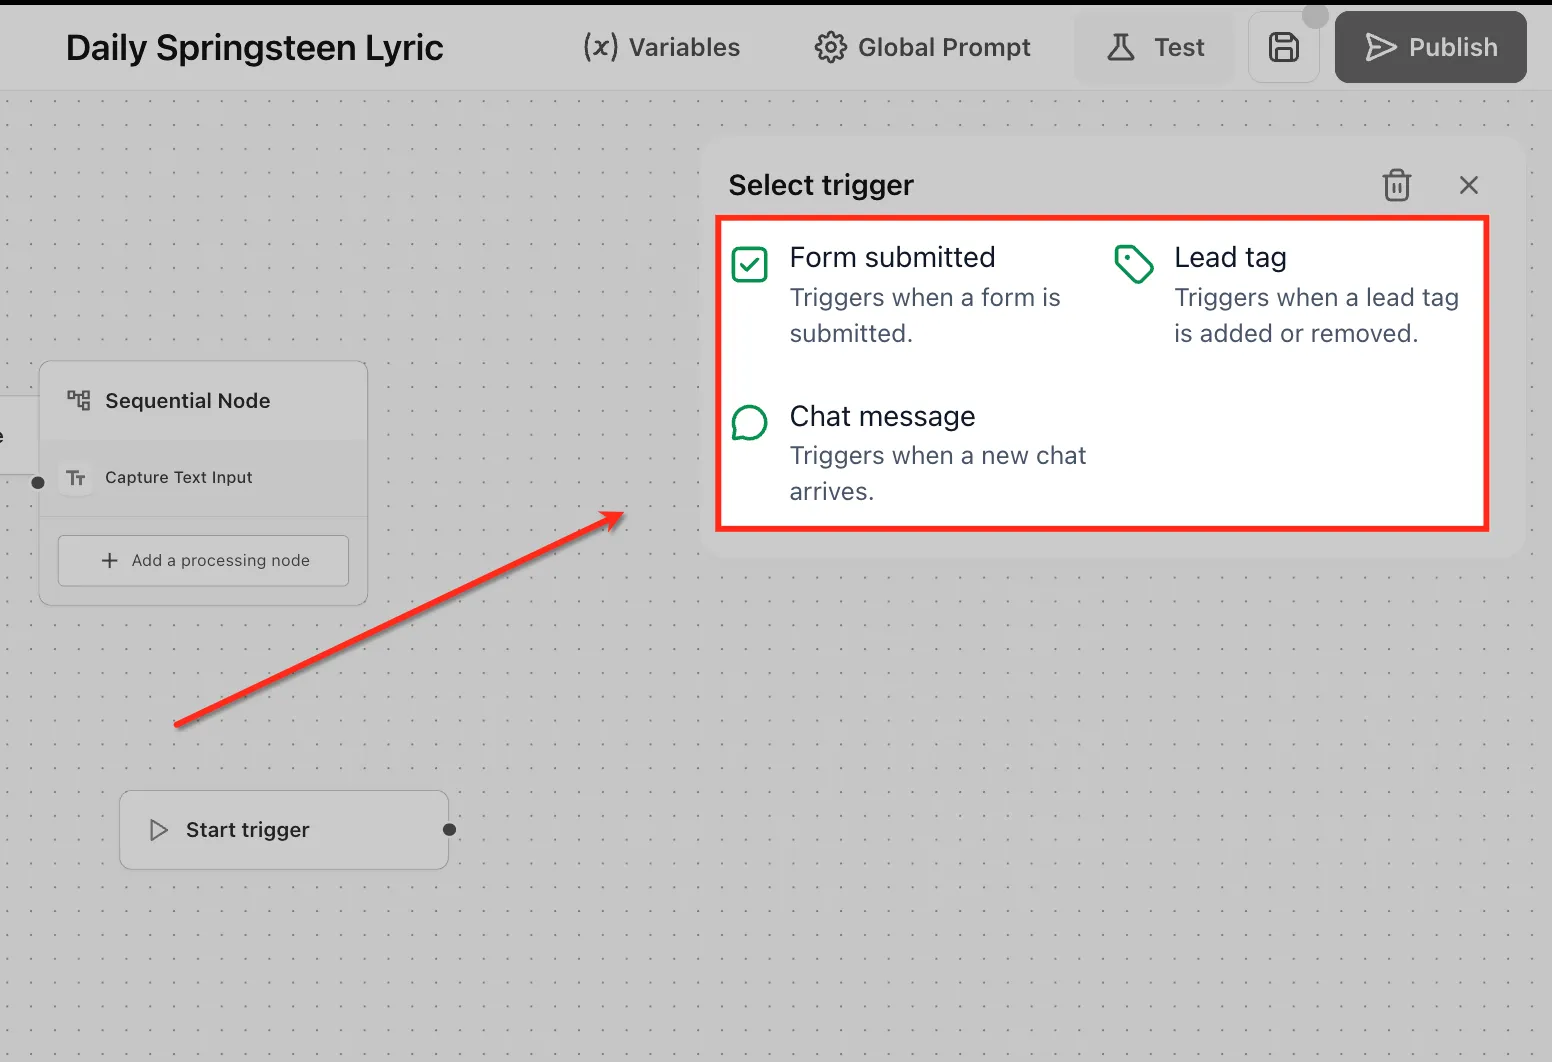Delete trigger using the trash icon
Viewport: 1552px width, 1062px height.
(1396, 185)
